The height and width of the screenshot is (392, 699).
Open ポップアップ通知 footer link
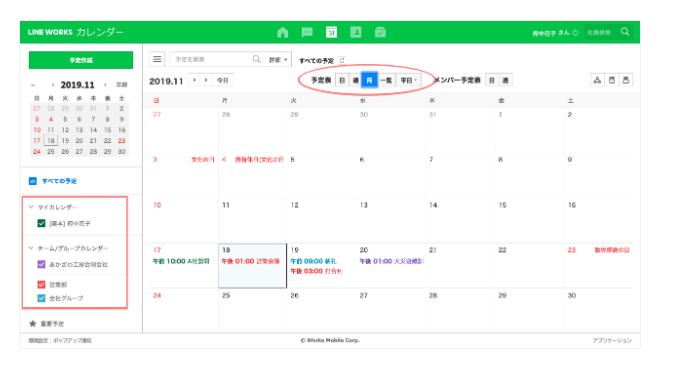(x=72, y=340)
